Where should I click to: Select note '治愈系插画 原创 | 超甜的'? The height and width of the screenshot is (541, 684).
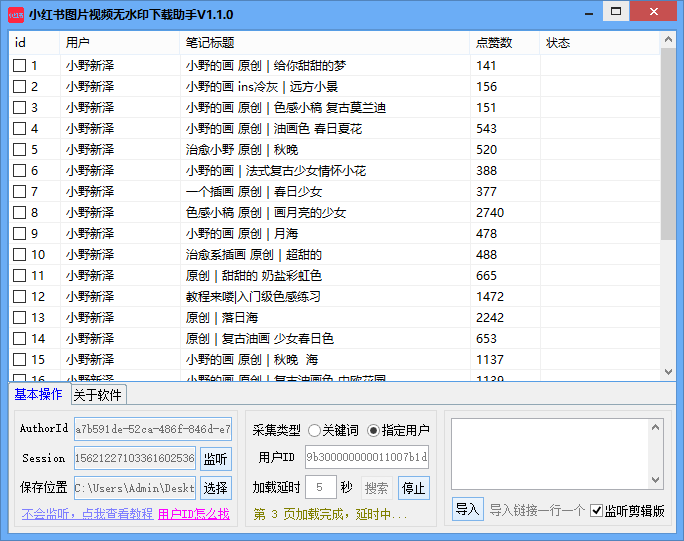tap(254, 254)
